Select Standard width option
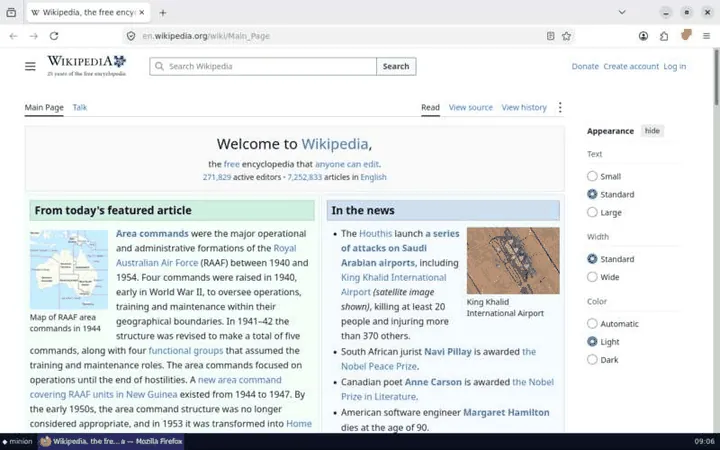The image size is (720, 450). pos(592,259)
